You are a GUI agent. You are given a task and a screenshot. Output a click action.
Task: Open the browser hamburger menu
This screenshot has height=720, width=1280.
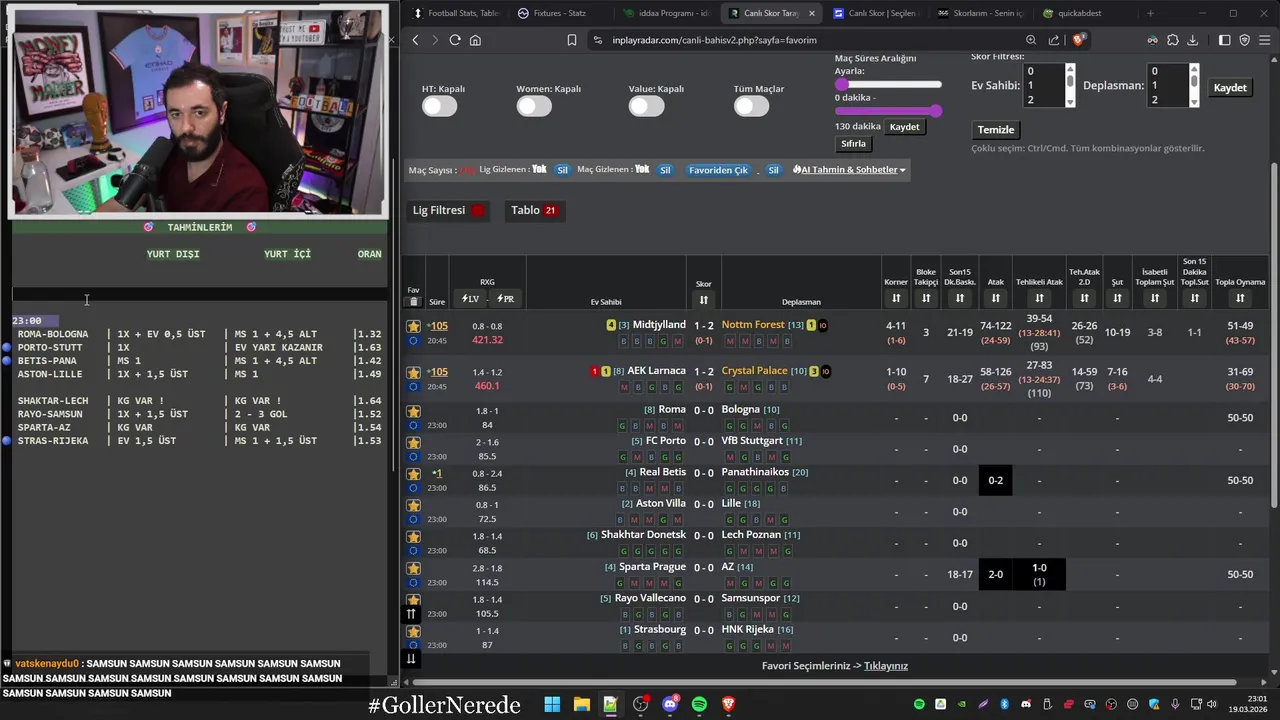point(1264,40)
